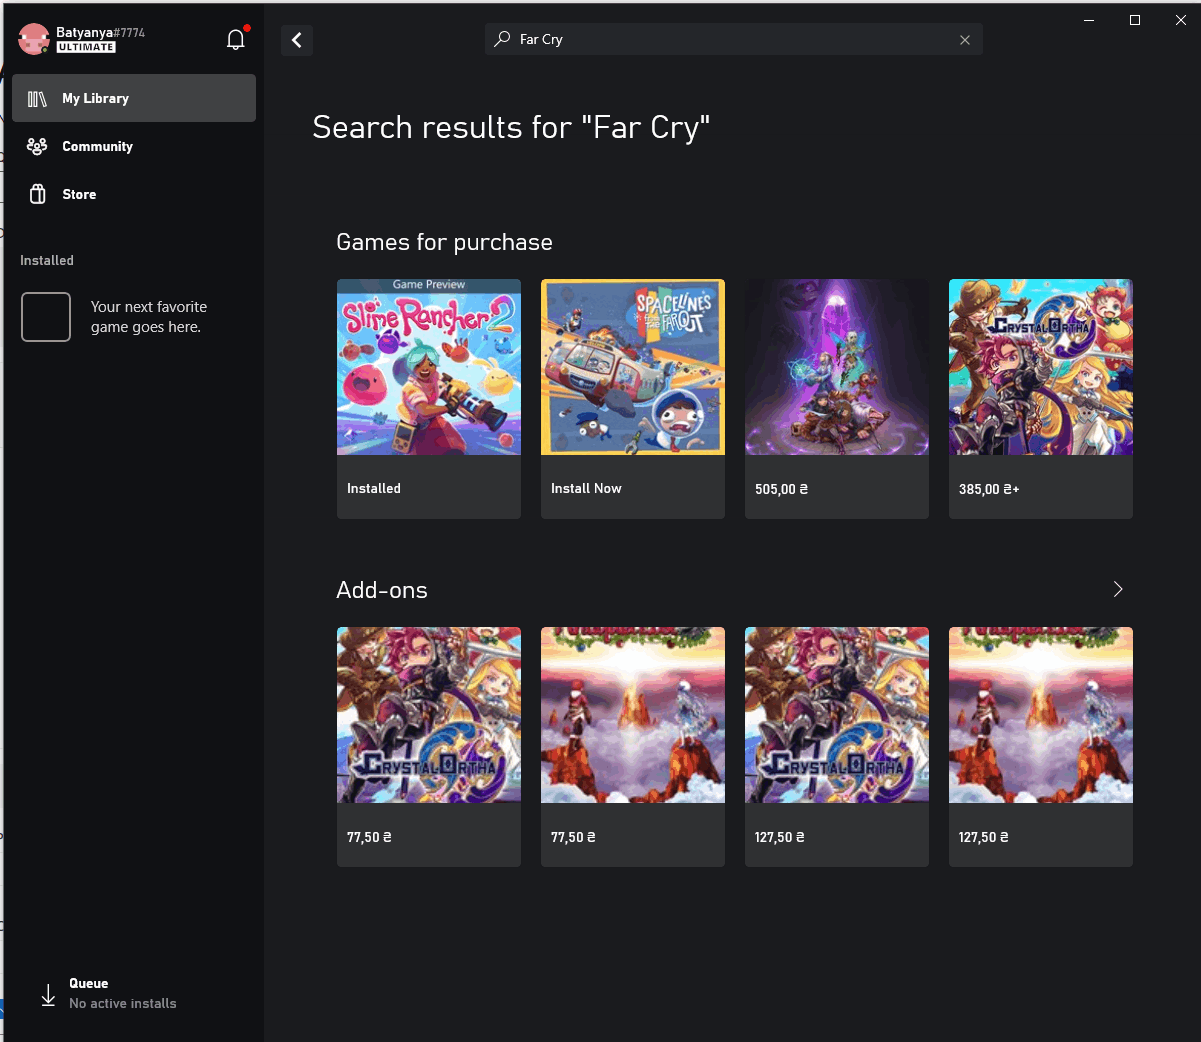This screenshot has height=1042, width=1201.
Task: Click Install Now under Spacelines
Action: pyautogui.click(x=586, y=488)
